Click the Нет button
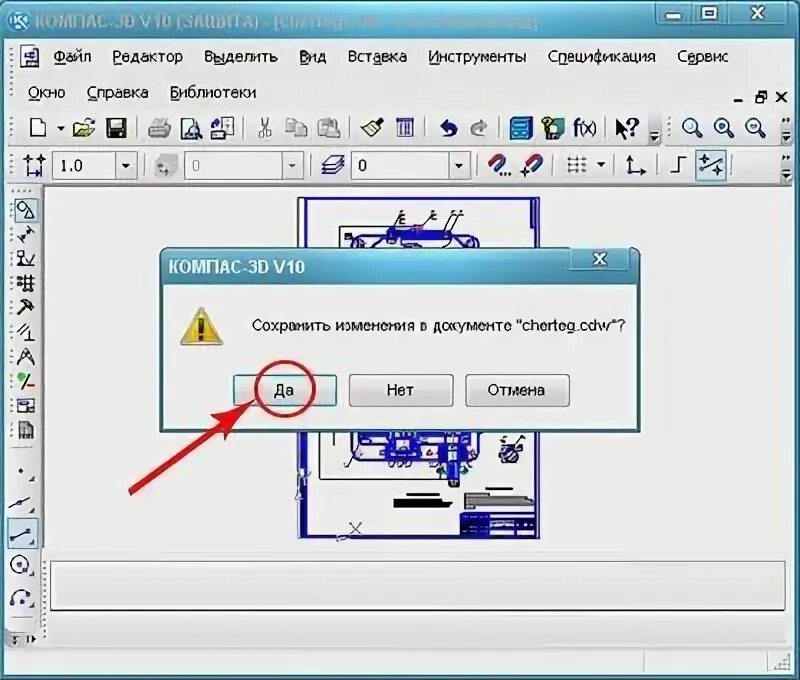This screenshot has height=680, width=800. (x=401, y=390)
